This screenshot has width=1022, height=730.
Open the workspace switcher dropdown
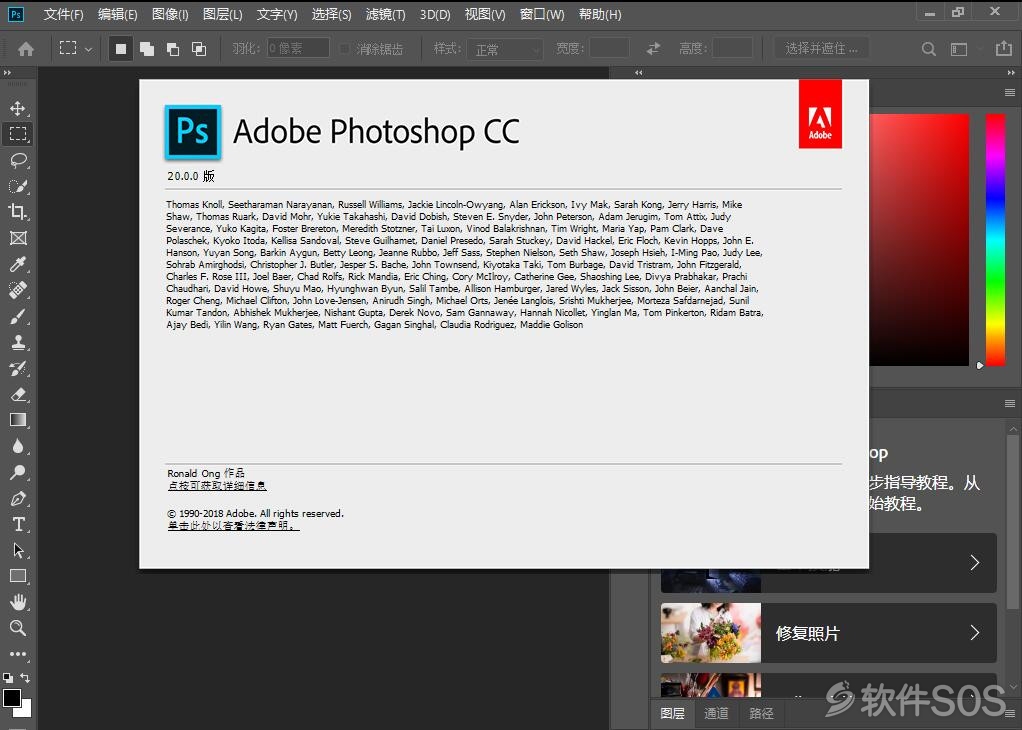point(959,49)
